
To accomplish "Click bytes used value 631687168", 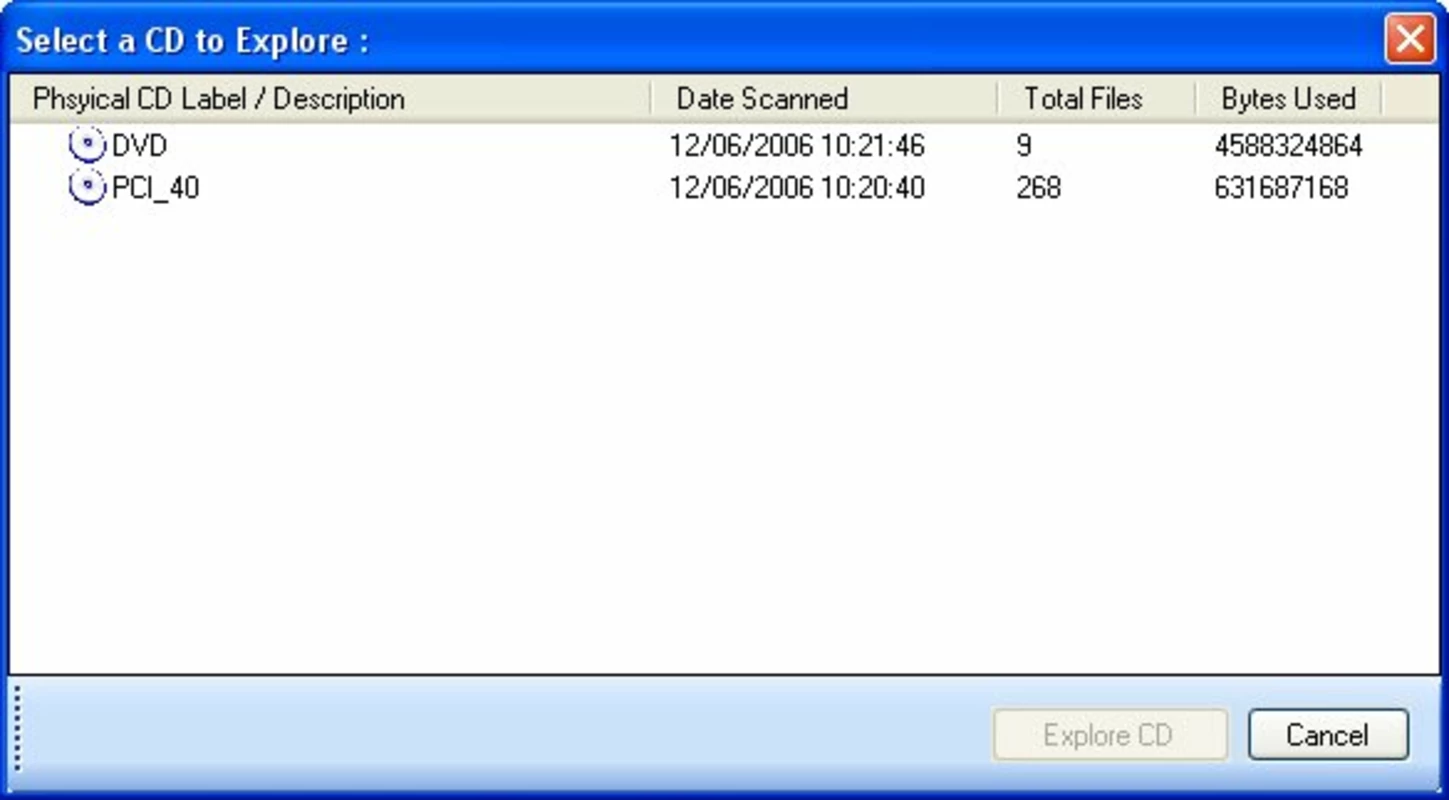I will [1281, 187].
